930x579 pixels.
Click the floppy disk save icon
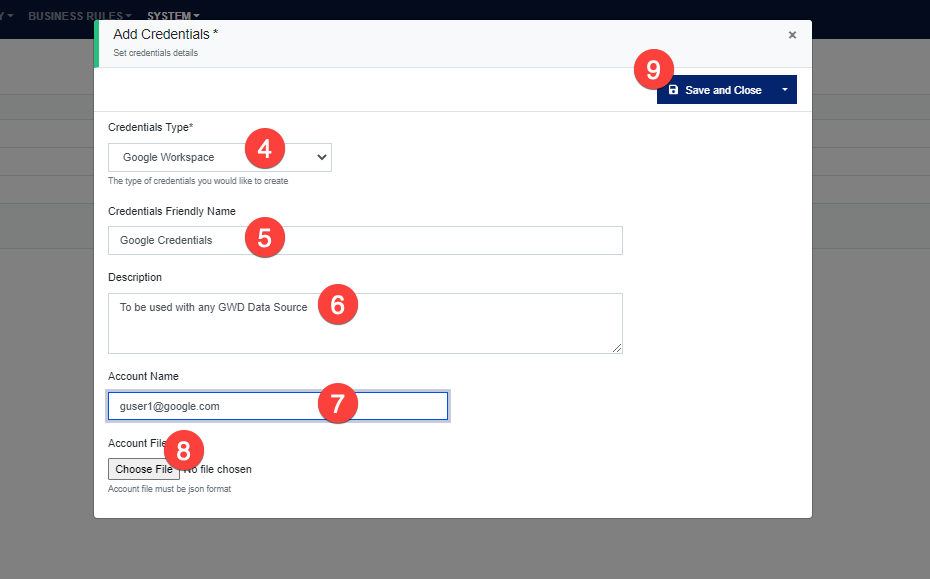673,90
